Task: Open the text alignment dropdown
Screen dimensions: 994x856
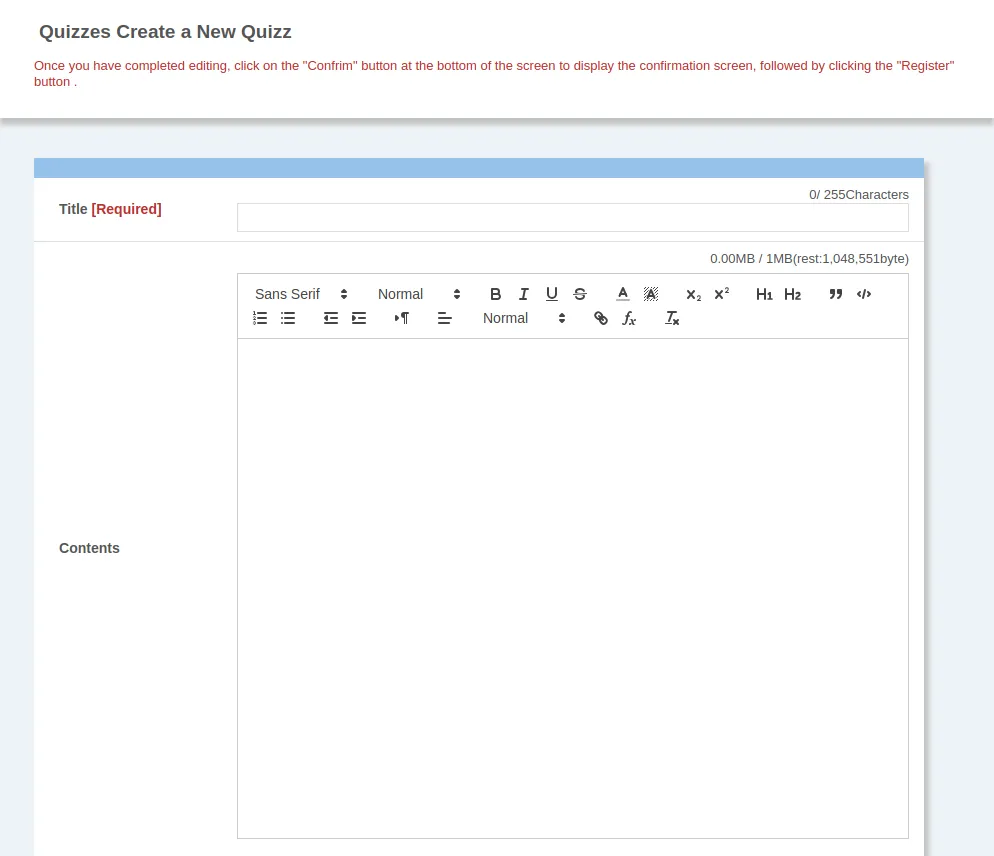Action: coord(445,318)
